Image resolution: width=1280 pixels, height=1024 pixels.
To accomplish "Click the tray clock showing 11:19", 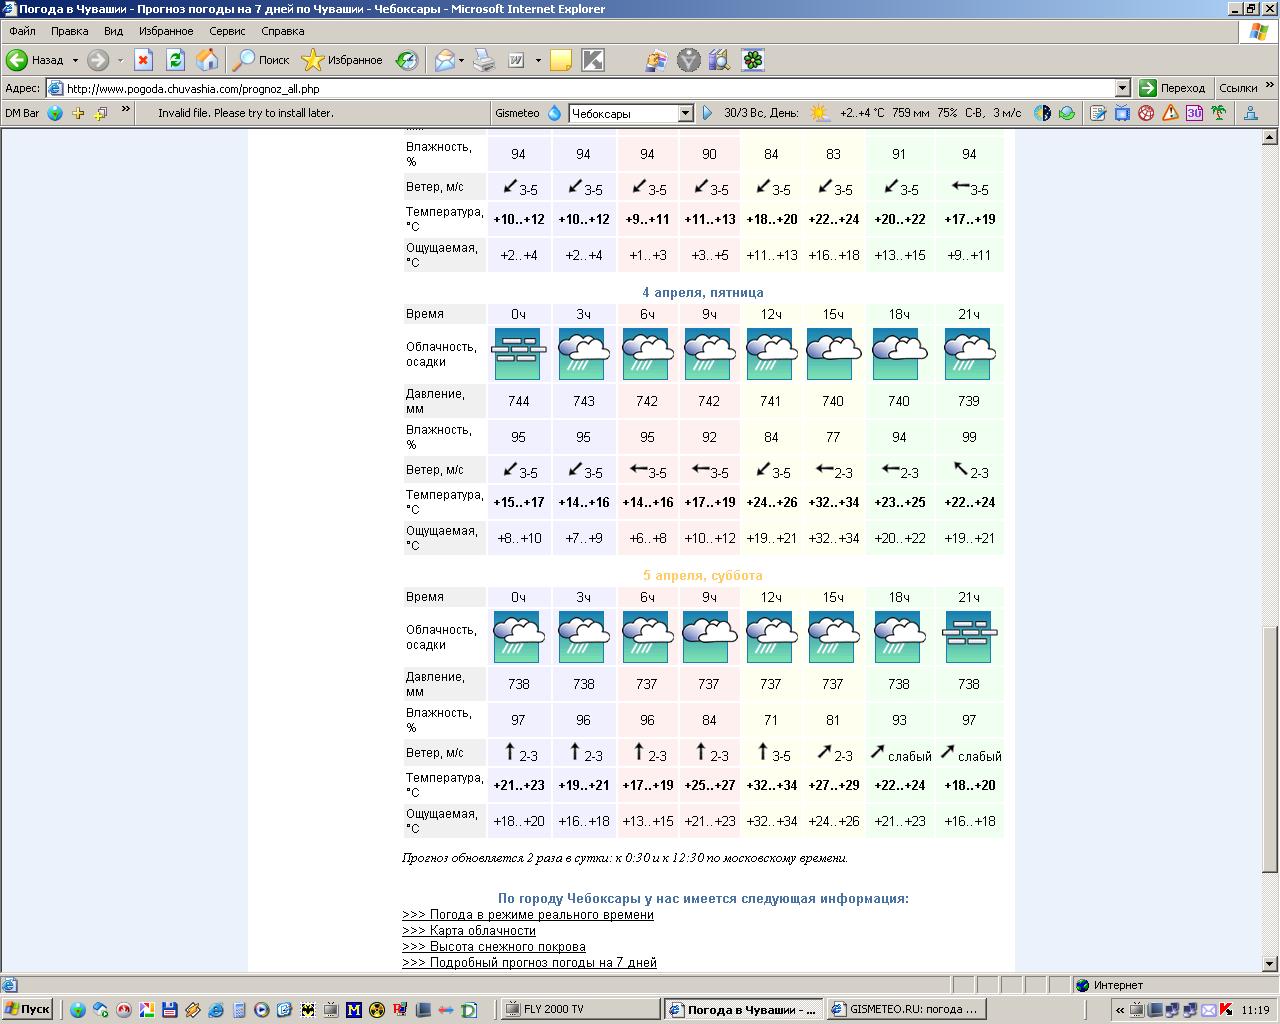I will tap(1255, 1010).
